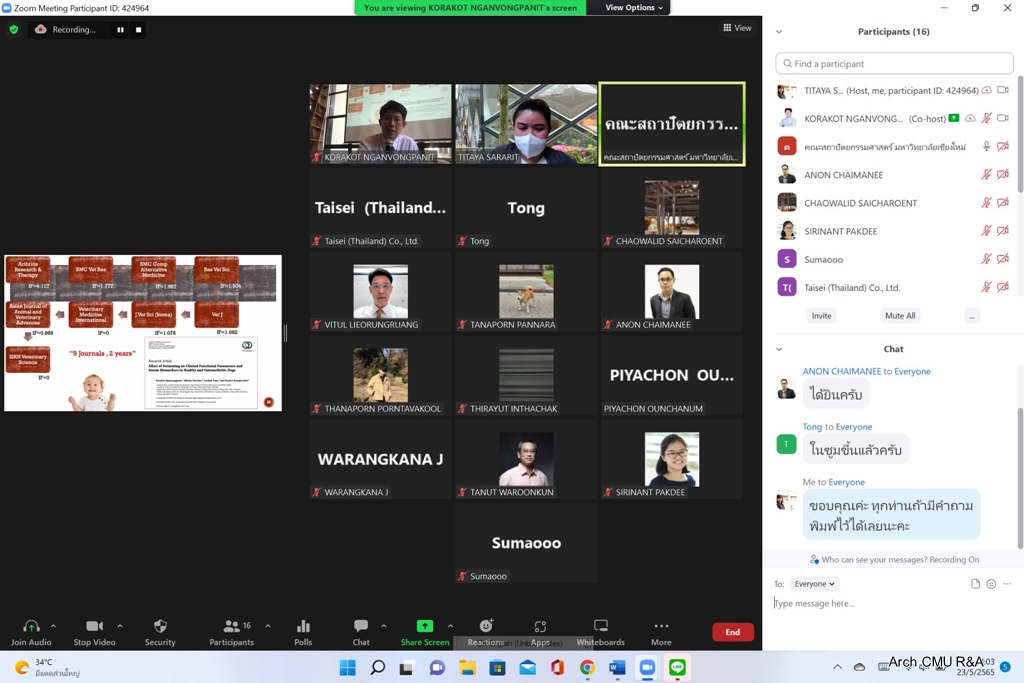Expand audio options arrow beside Join Audio
1024x683 pixels.
(x=54, y=626)
